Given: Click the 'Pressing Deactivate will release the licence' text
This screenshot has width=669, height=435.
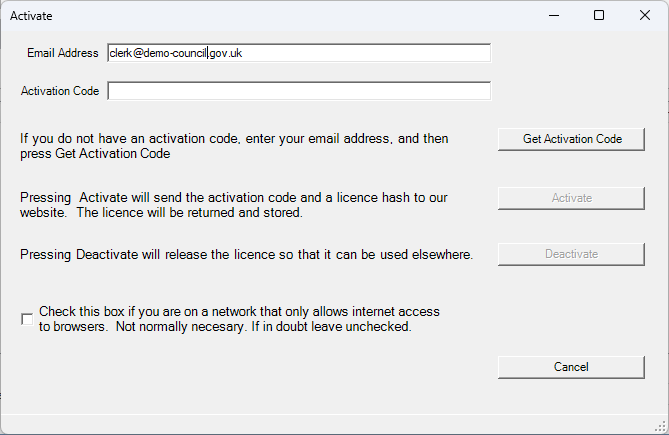Looking at the screenshot, I should coord(247,255).
